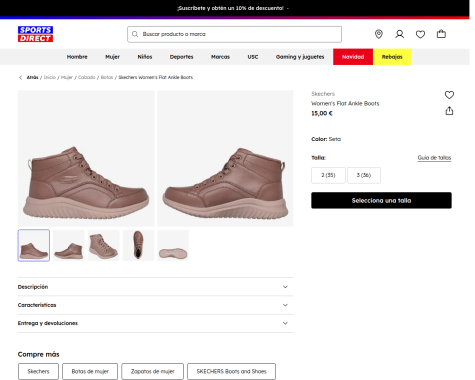Select size 2 (35)
This screenshot has height=380, width=475.
(328, 175)
